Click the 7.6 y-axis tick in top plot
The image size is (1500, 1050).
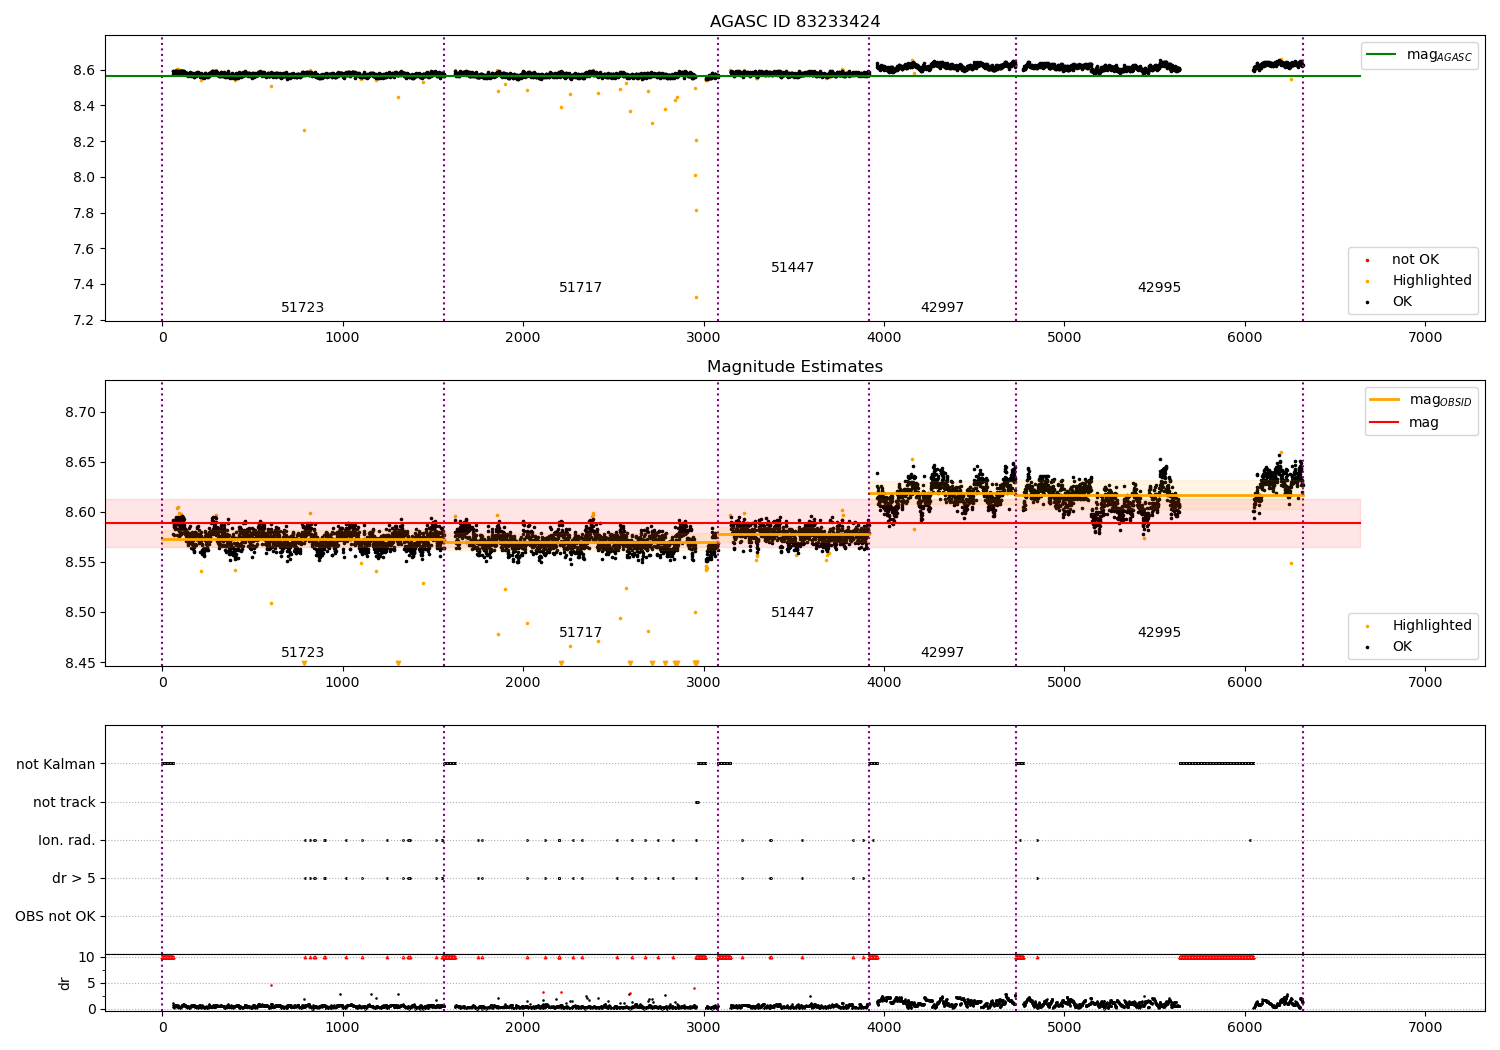pos(84,249)
